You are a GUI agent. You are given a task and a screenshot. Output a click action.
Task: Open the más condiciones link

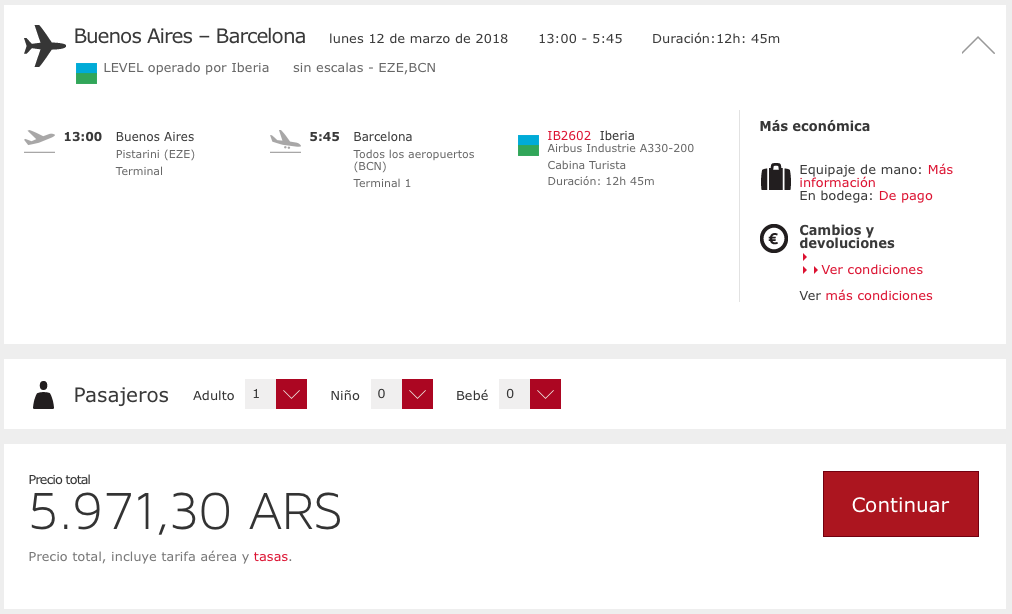pyautogui.click(x=879, y=296)
